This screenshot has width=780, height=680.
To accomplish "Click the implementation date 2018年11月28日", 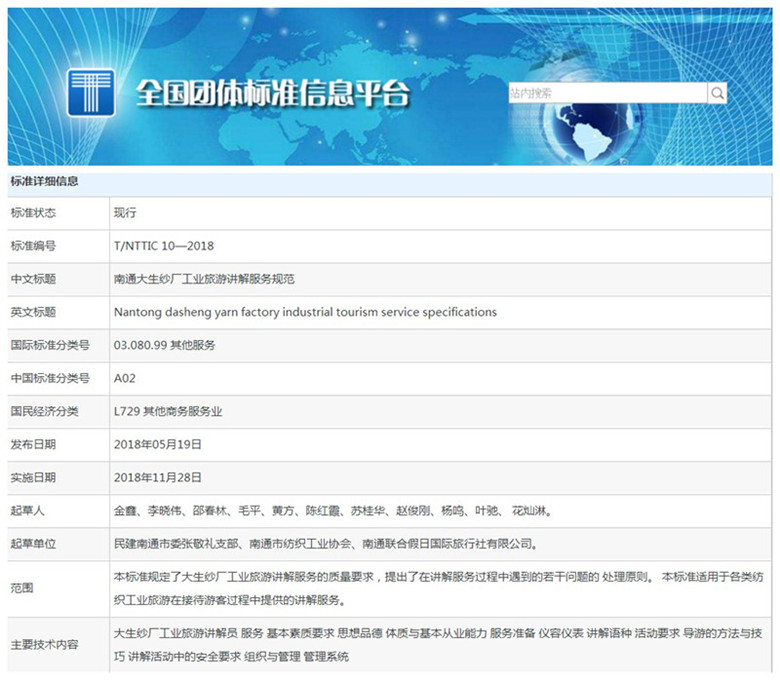I will [158, 477].
